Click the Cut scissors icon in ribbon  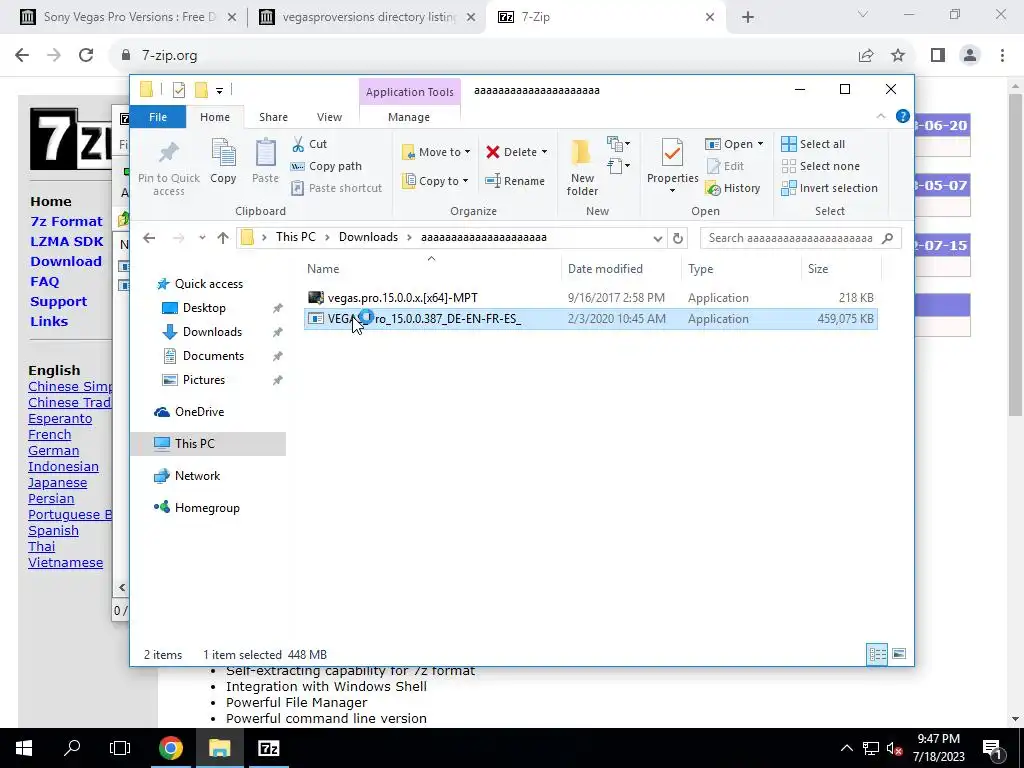(x=298, y=144)
